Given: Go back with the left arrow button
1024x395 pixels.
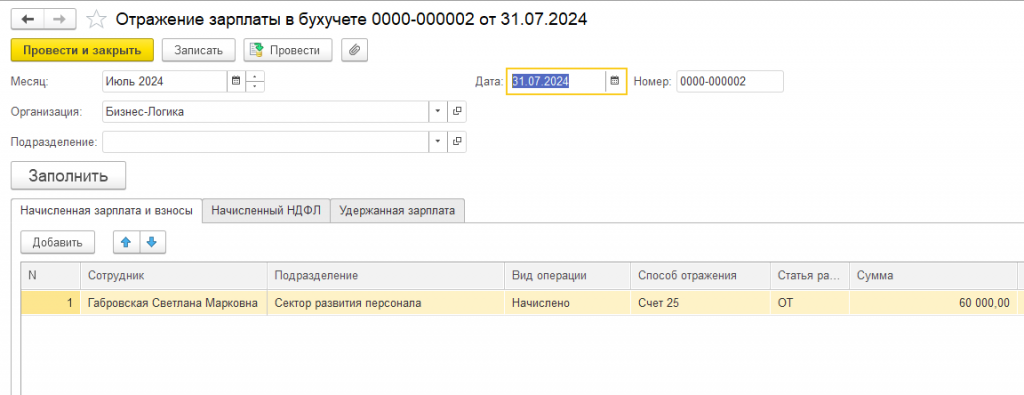Looking at the screenshot, I should click(27, 19).
